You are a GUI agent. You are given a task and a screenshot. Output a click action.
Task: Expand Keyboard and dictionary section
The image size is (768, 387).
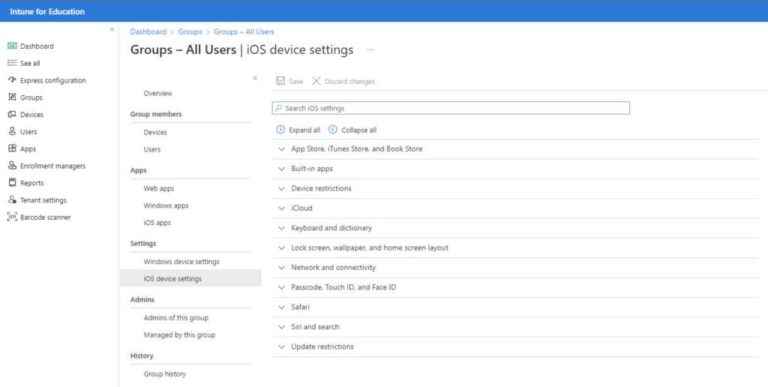tap(515, 228)
